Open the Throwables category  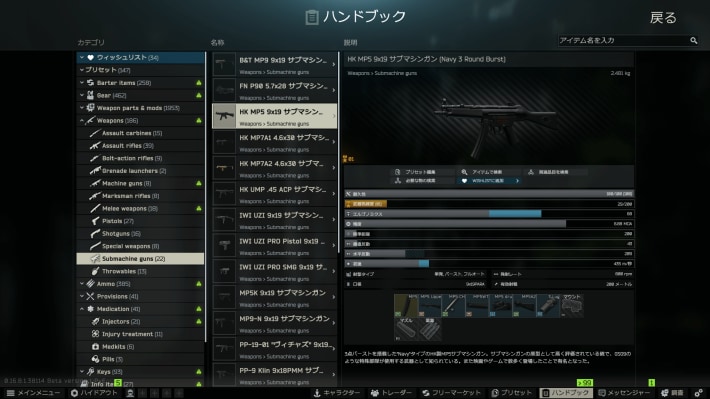coord(140,271)
